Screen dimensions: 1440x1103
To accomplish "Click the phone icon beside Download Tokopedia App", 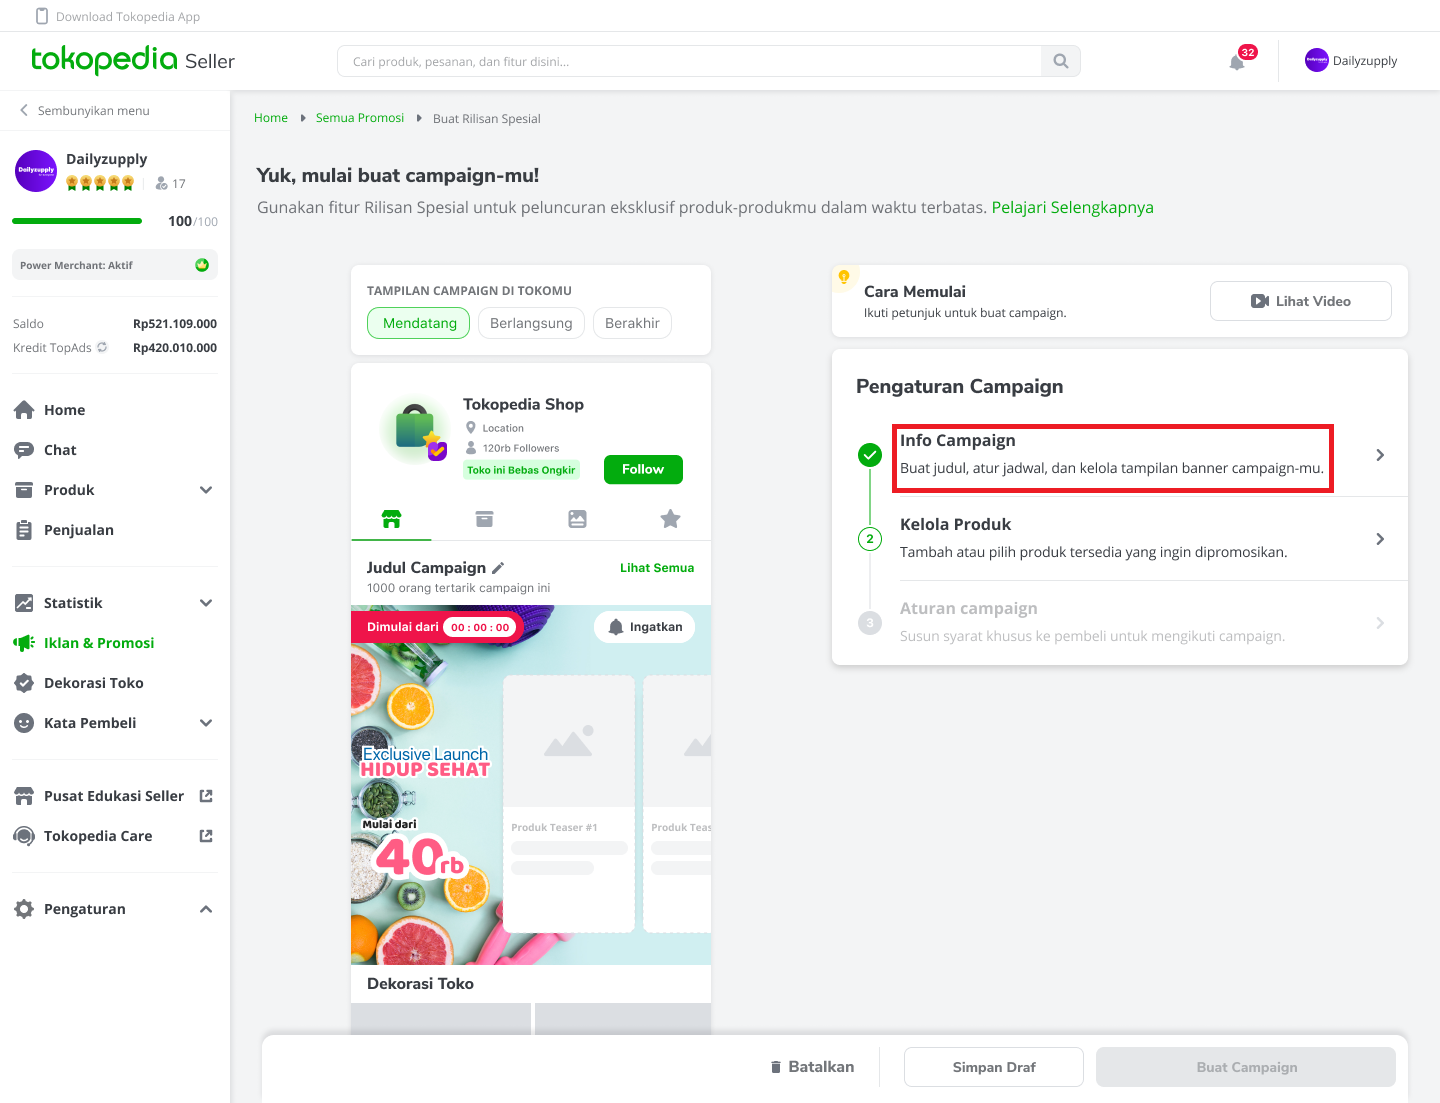I will click(x=42, y=16).
